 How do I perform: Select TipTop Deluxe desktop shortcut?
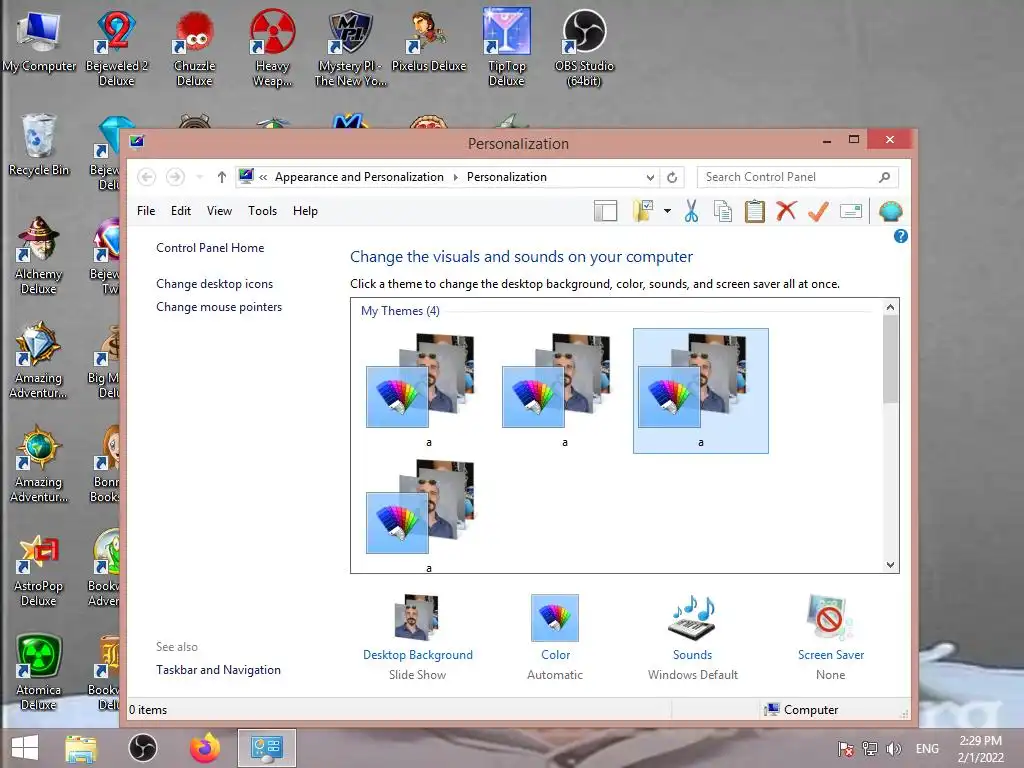(506, 47)
